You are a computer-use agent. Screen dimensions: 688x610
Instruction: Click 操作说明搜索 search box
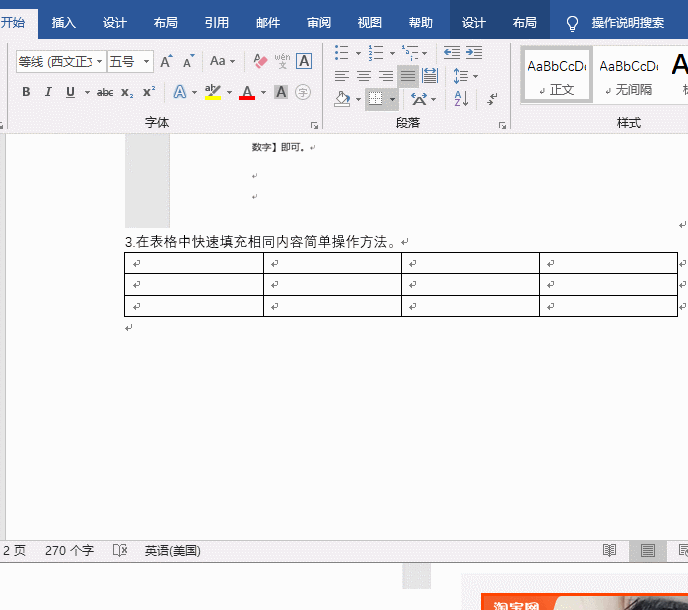point(627,23)
